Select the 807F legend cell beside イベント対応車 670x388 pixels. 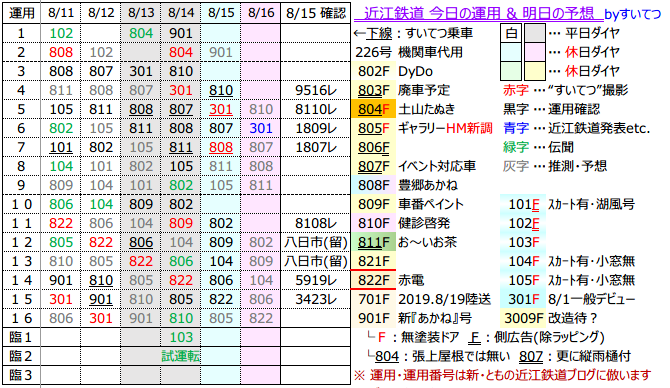pos(373,166)
